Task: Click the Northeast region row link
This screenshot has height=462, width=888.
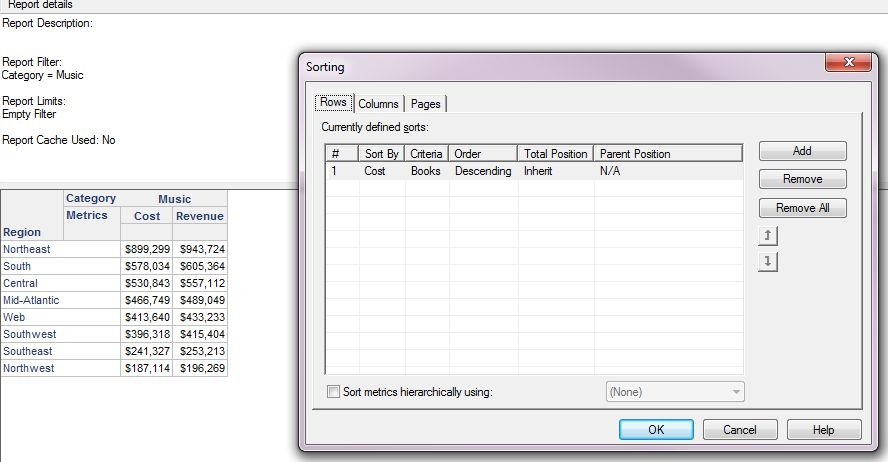Action: (x=27, y=249)
